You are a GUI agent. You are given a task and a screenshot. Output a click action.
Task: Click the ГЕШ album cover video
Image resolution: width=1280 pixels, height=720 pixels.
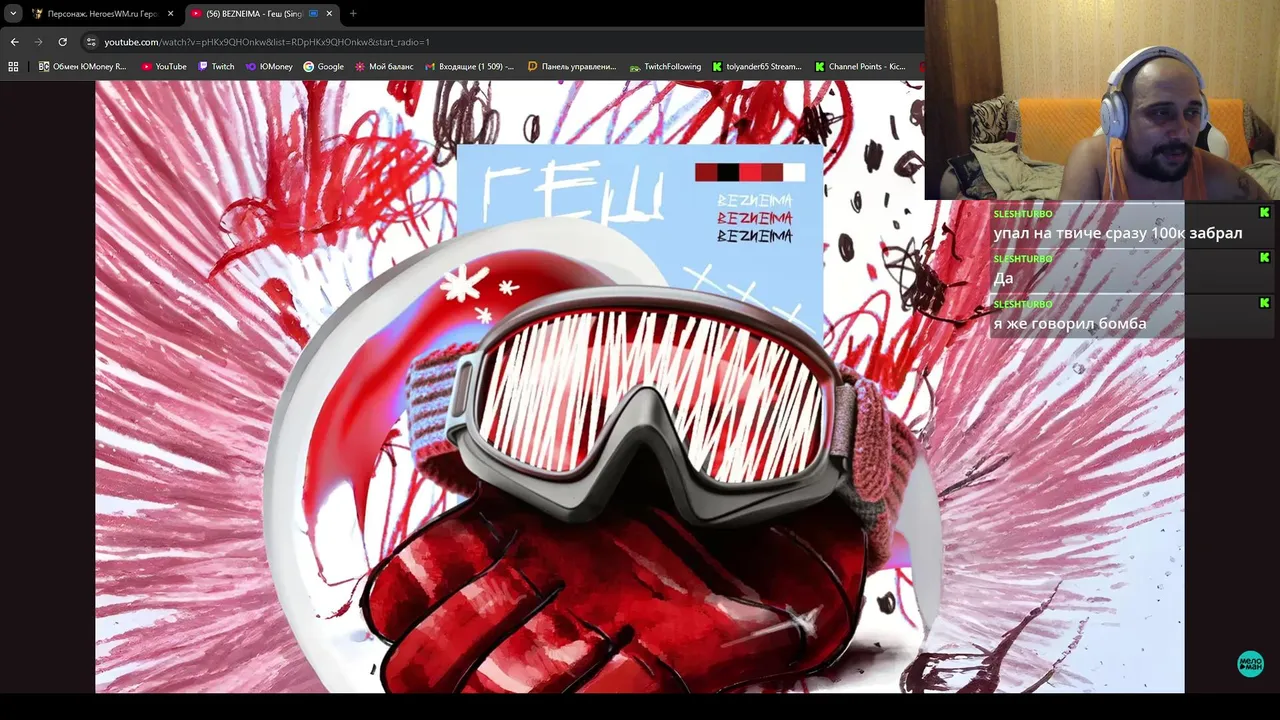click(640, 386)
